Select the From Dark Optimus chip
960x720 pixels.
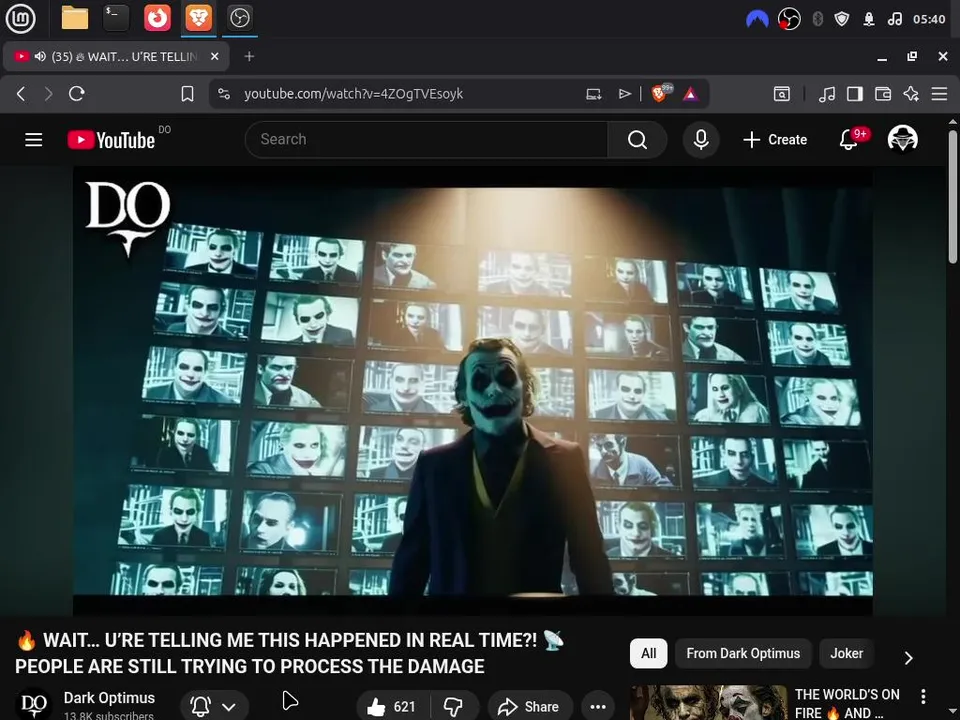[x=743, y=653]
